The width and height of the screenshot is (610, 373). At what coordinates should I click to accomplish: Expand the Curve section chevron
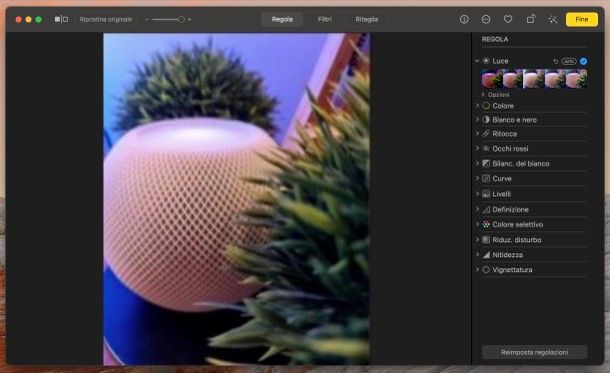tap(477, 178)
